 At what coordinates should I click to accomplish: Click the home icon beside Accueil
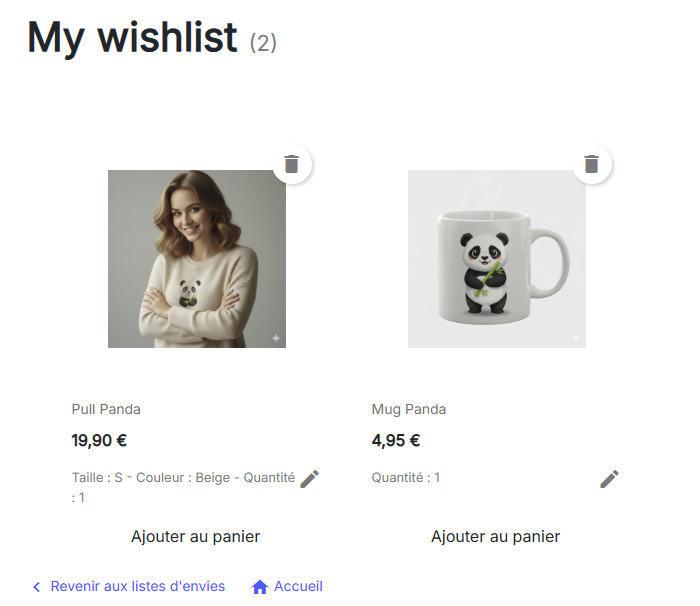tap(260, 587)
